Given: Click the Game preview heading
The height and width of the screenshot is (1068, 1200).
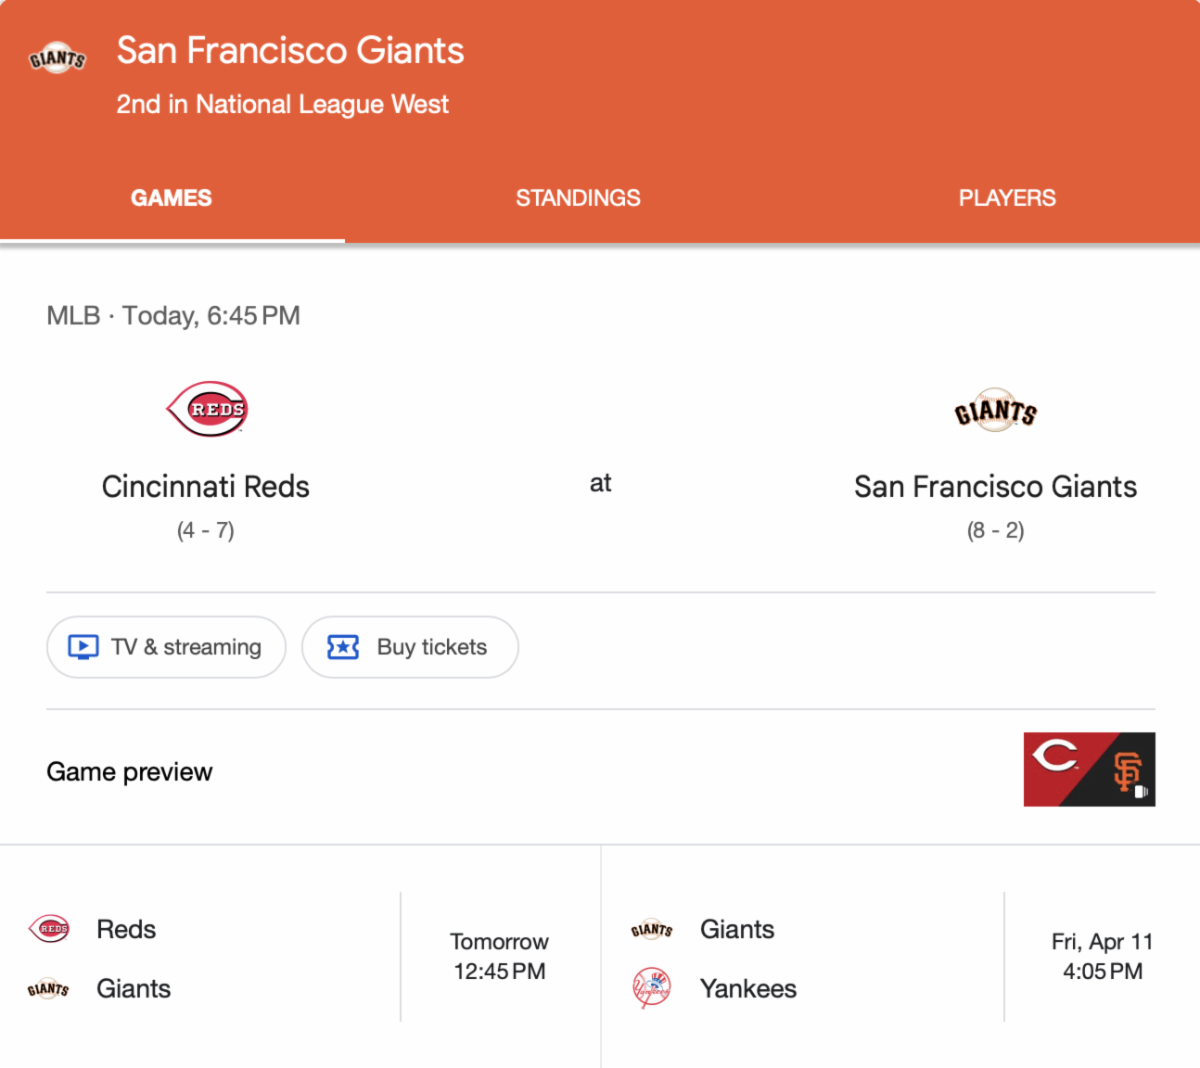Looking at the screenshot, I should point(130,772).
